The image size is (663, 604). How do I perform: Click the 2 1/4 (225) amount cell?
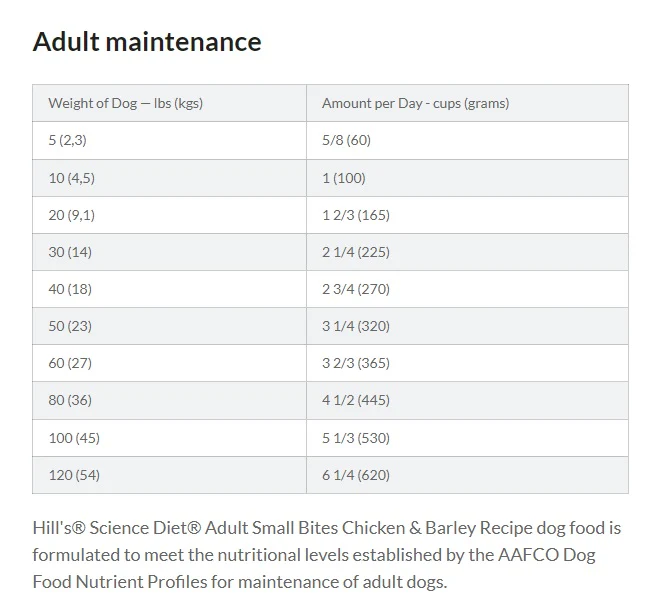[x=467, y=252]
